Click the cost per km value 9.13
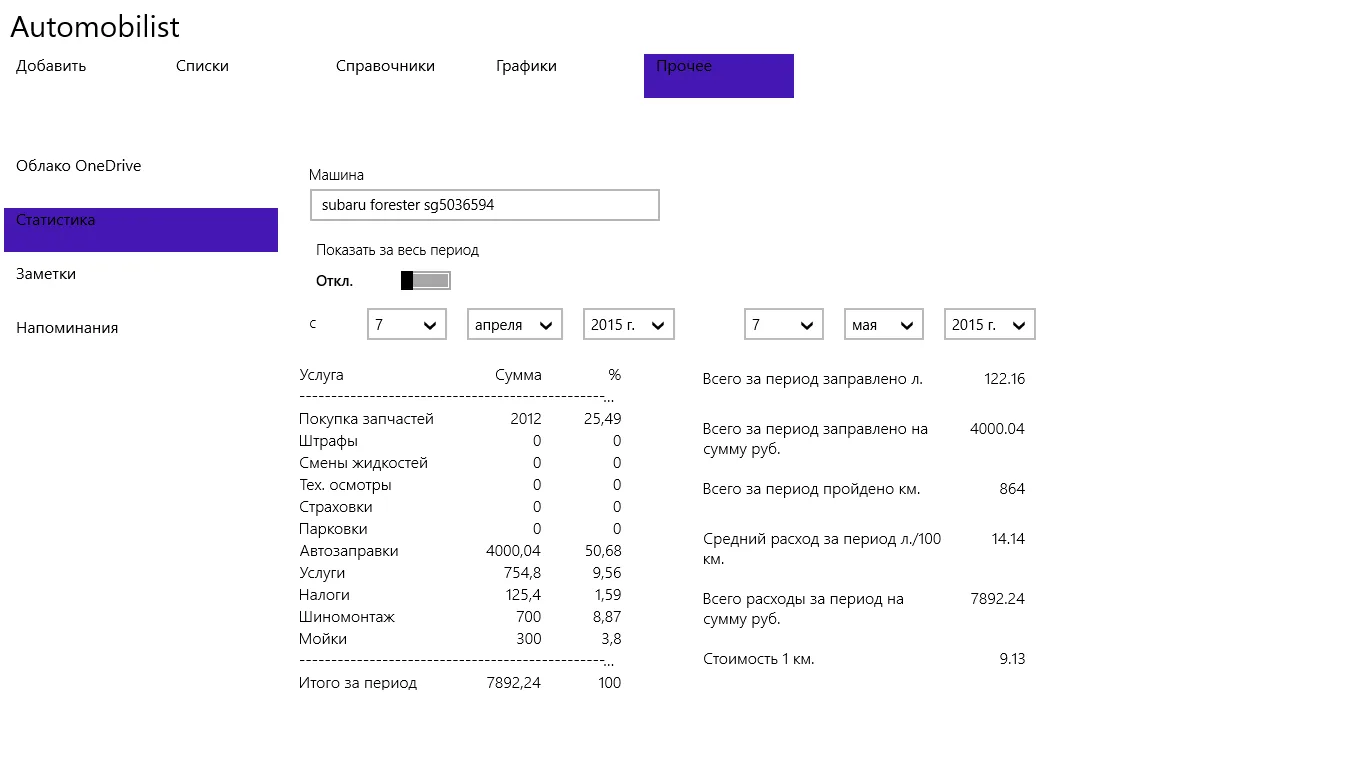The height and width of the screenshot is (768, 1366). click(x=1012, y=659)
